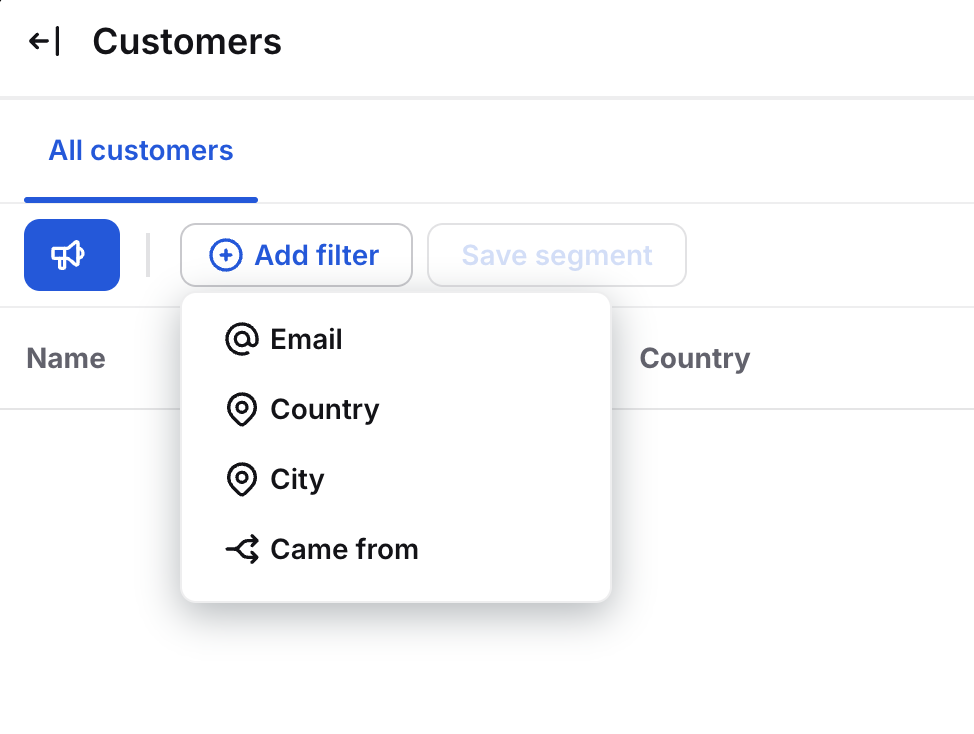
Task: Choose the Email filter option
Action: point(306,340)
